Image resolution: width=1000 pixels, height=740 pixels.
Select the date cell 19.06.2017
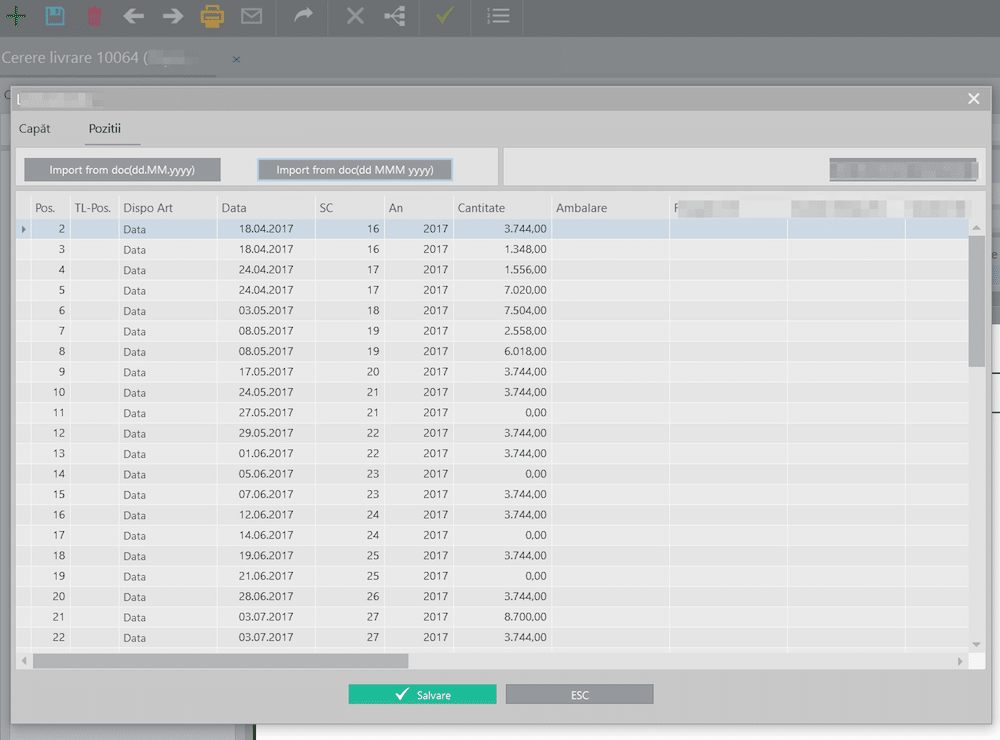coord(267,556)
